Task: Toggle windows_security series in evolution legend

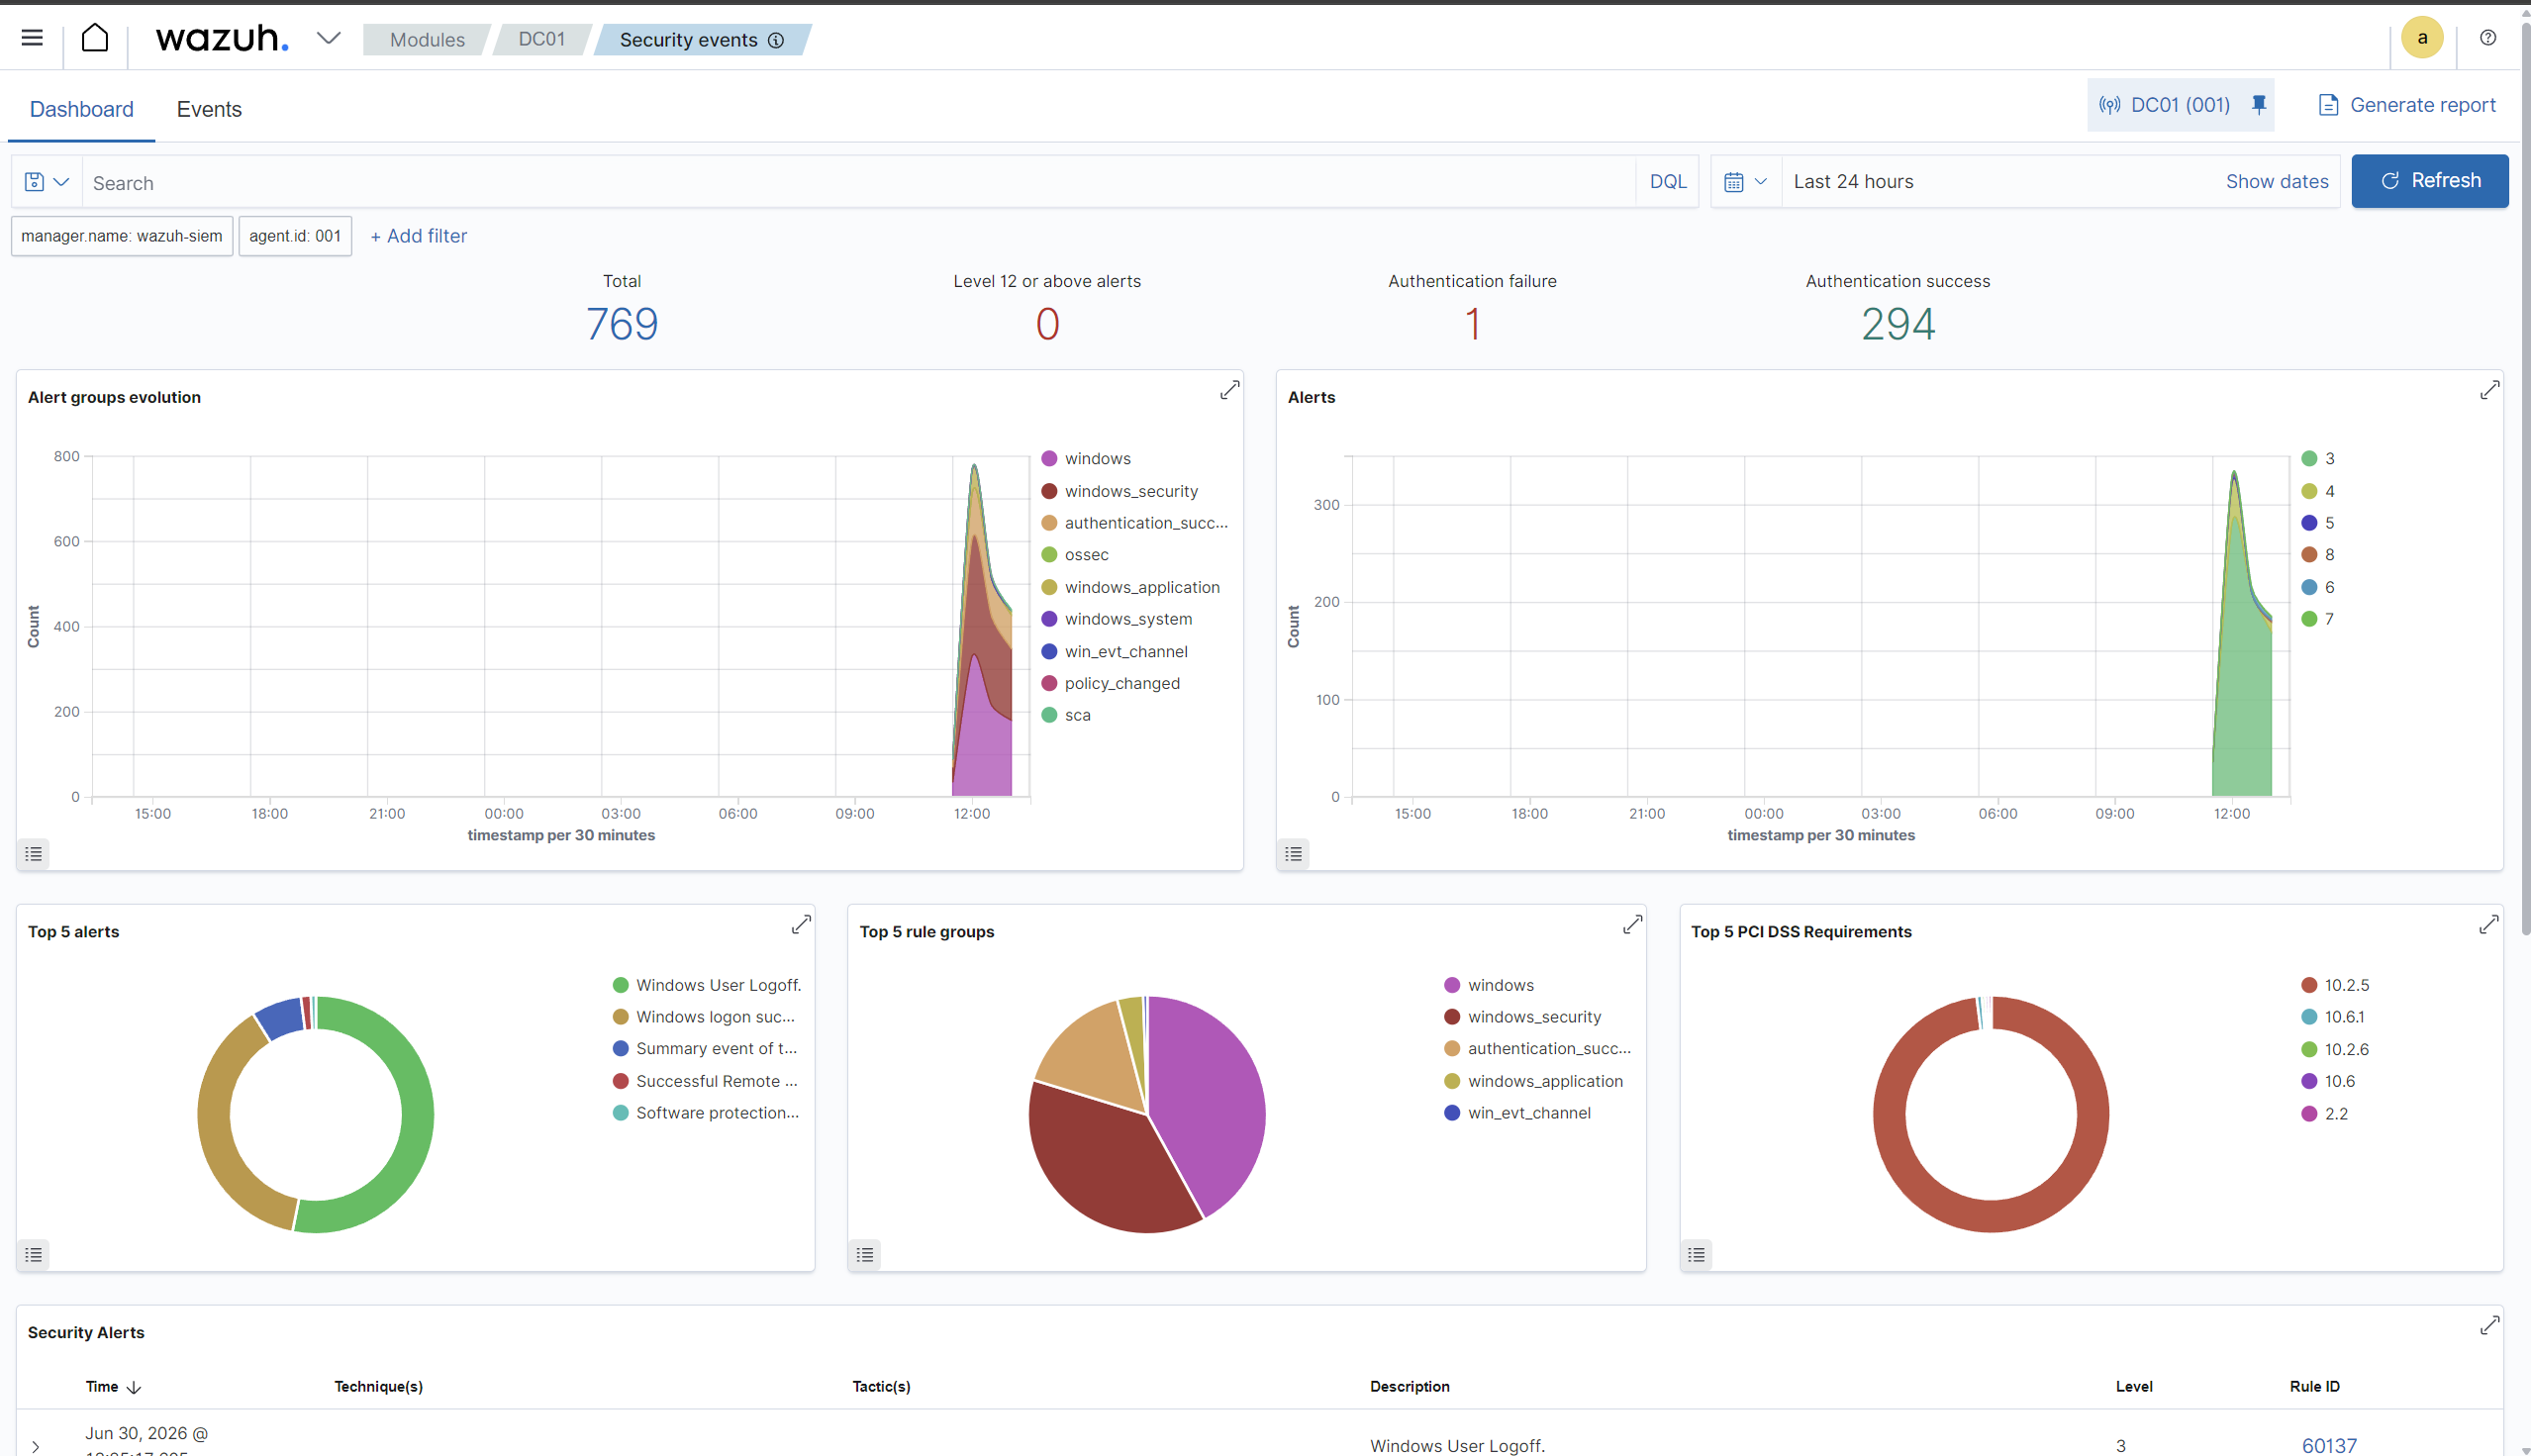Action: coord(1130,491)
